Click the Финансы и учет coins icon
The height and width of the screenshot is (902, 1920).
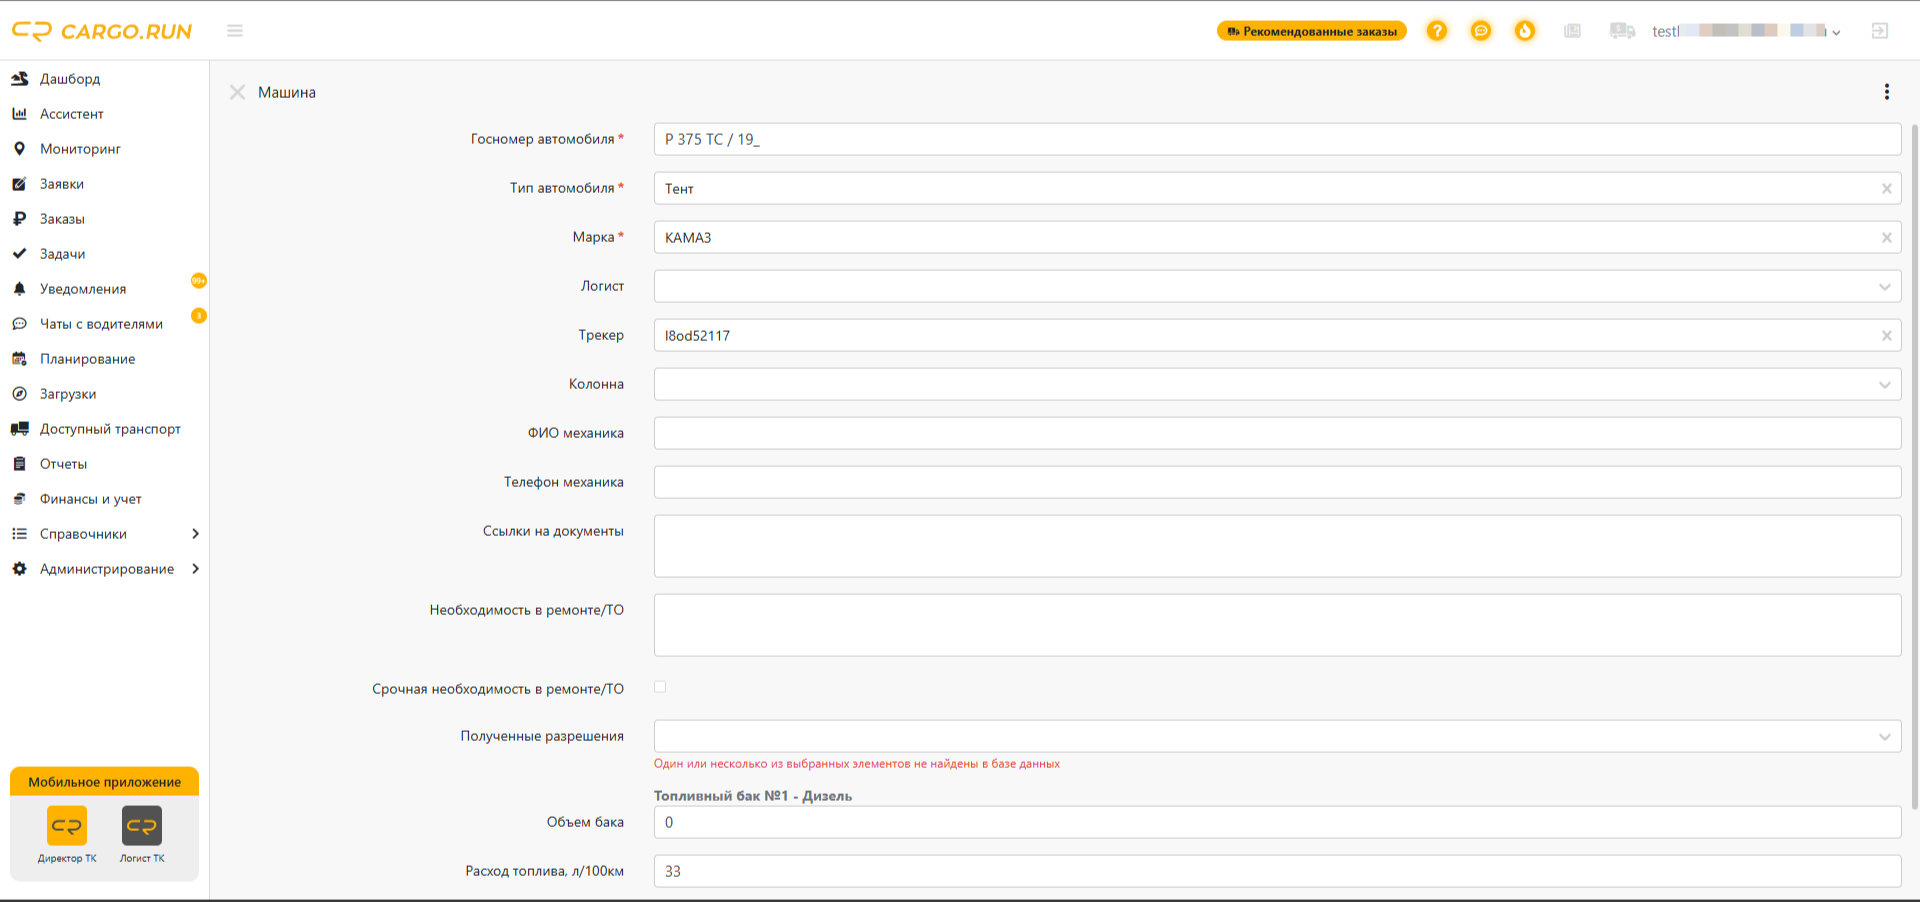click(x=19, y=498)
